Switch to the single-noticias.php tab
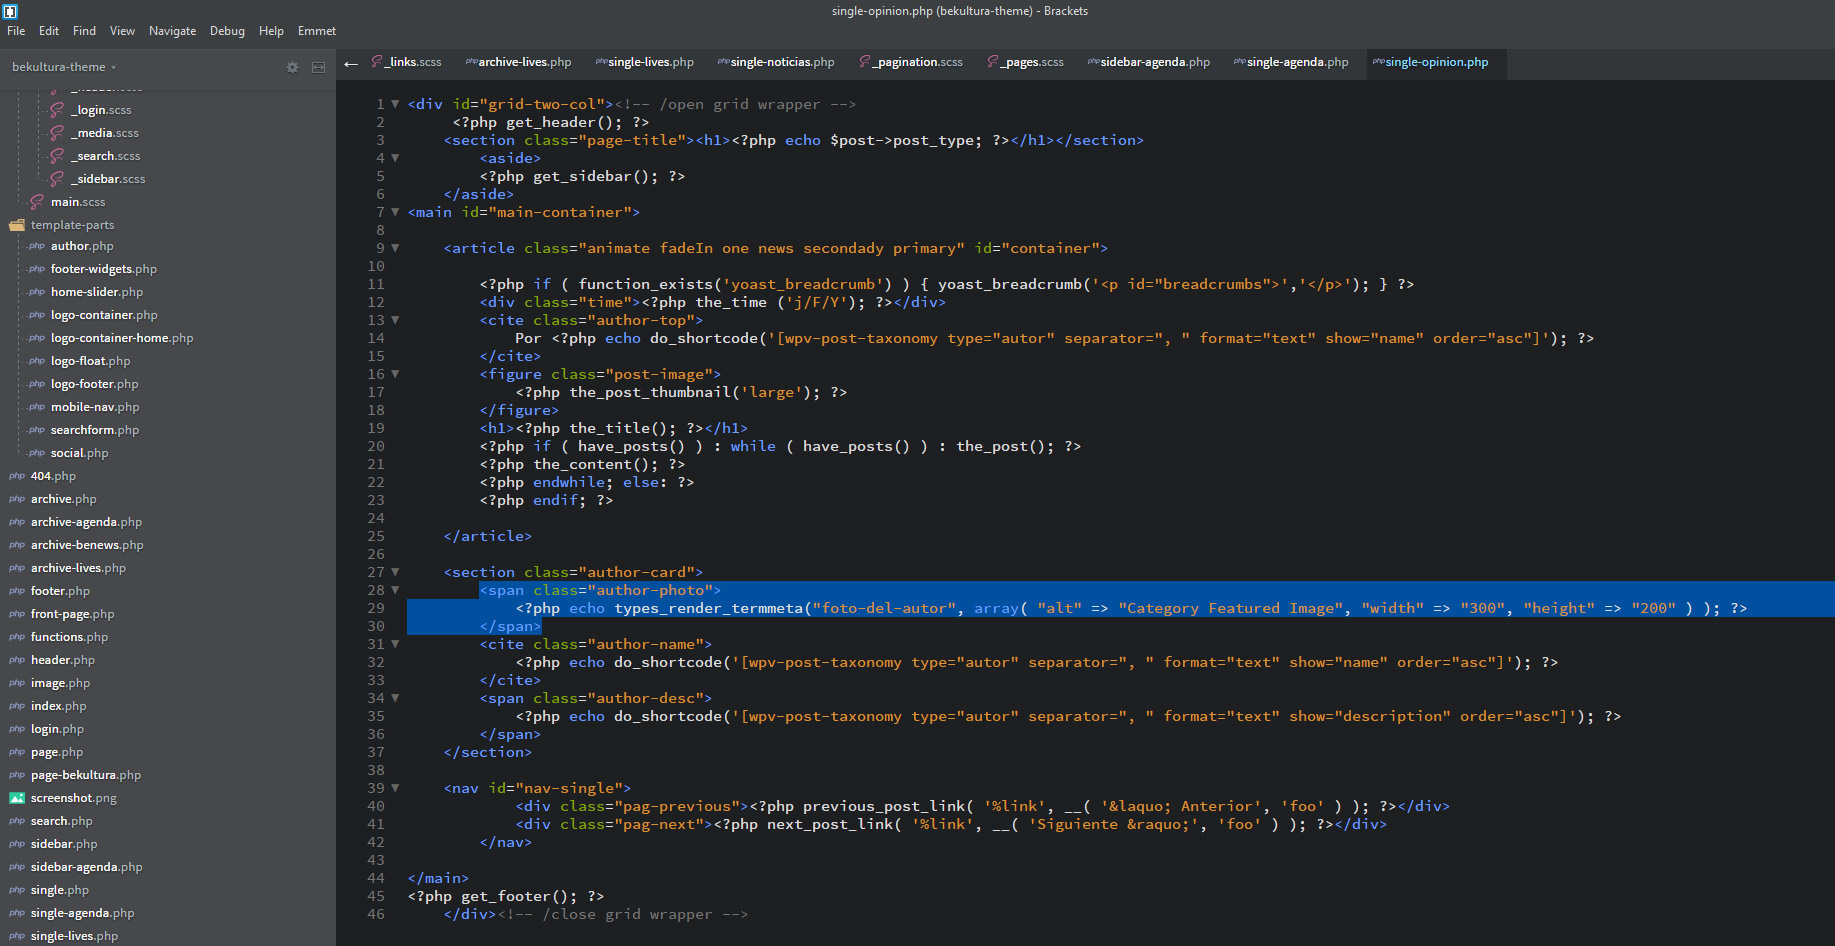The height and width of the screenshot is (946, 1835). click(776, 62)
